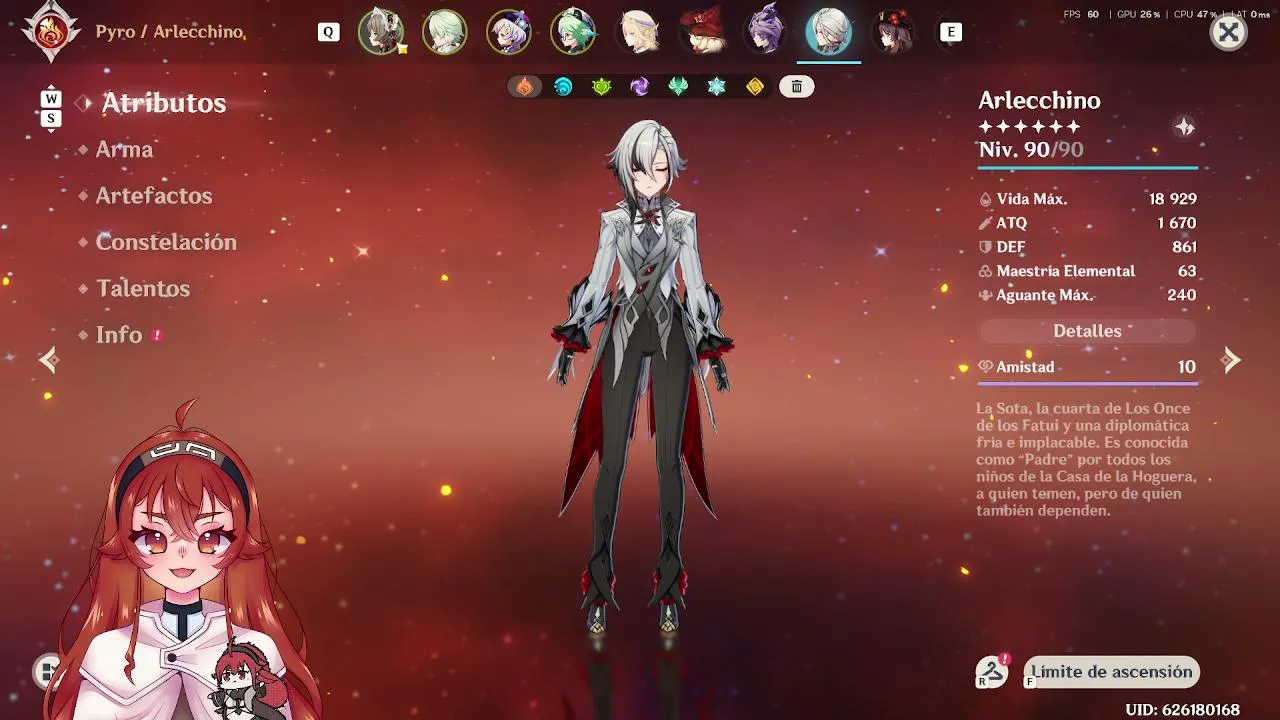The width and height of the screenshot is (1280, 720).
Task: Select the red witch hat character portrait
Action: tap(701, 32)
